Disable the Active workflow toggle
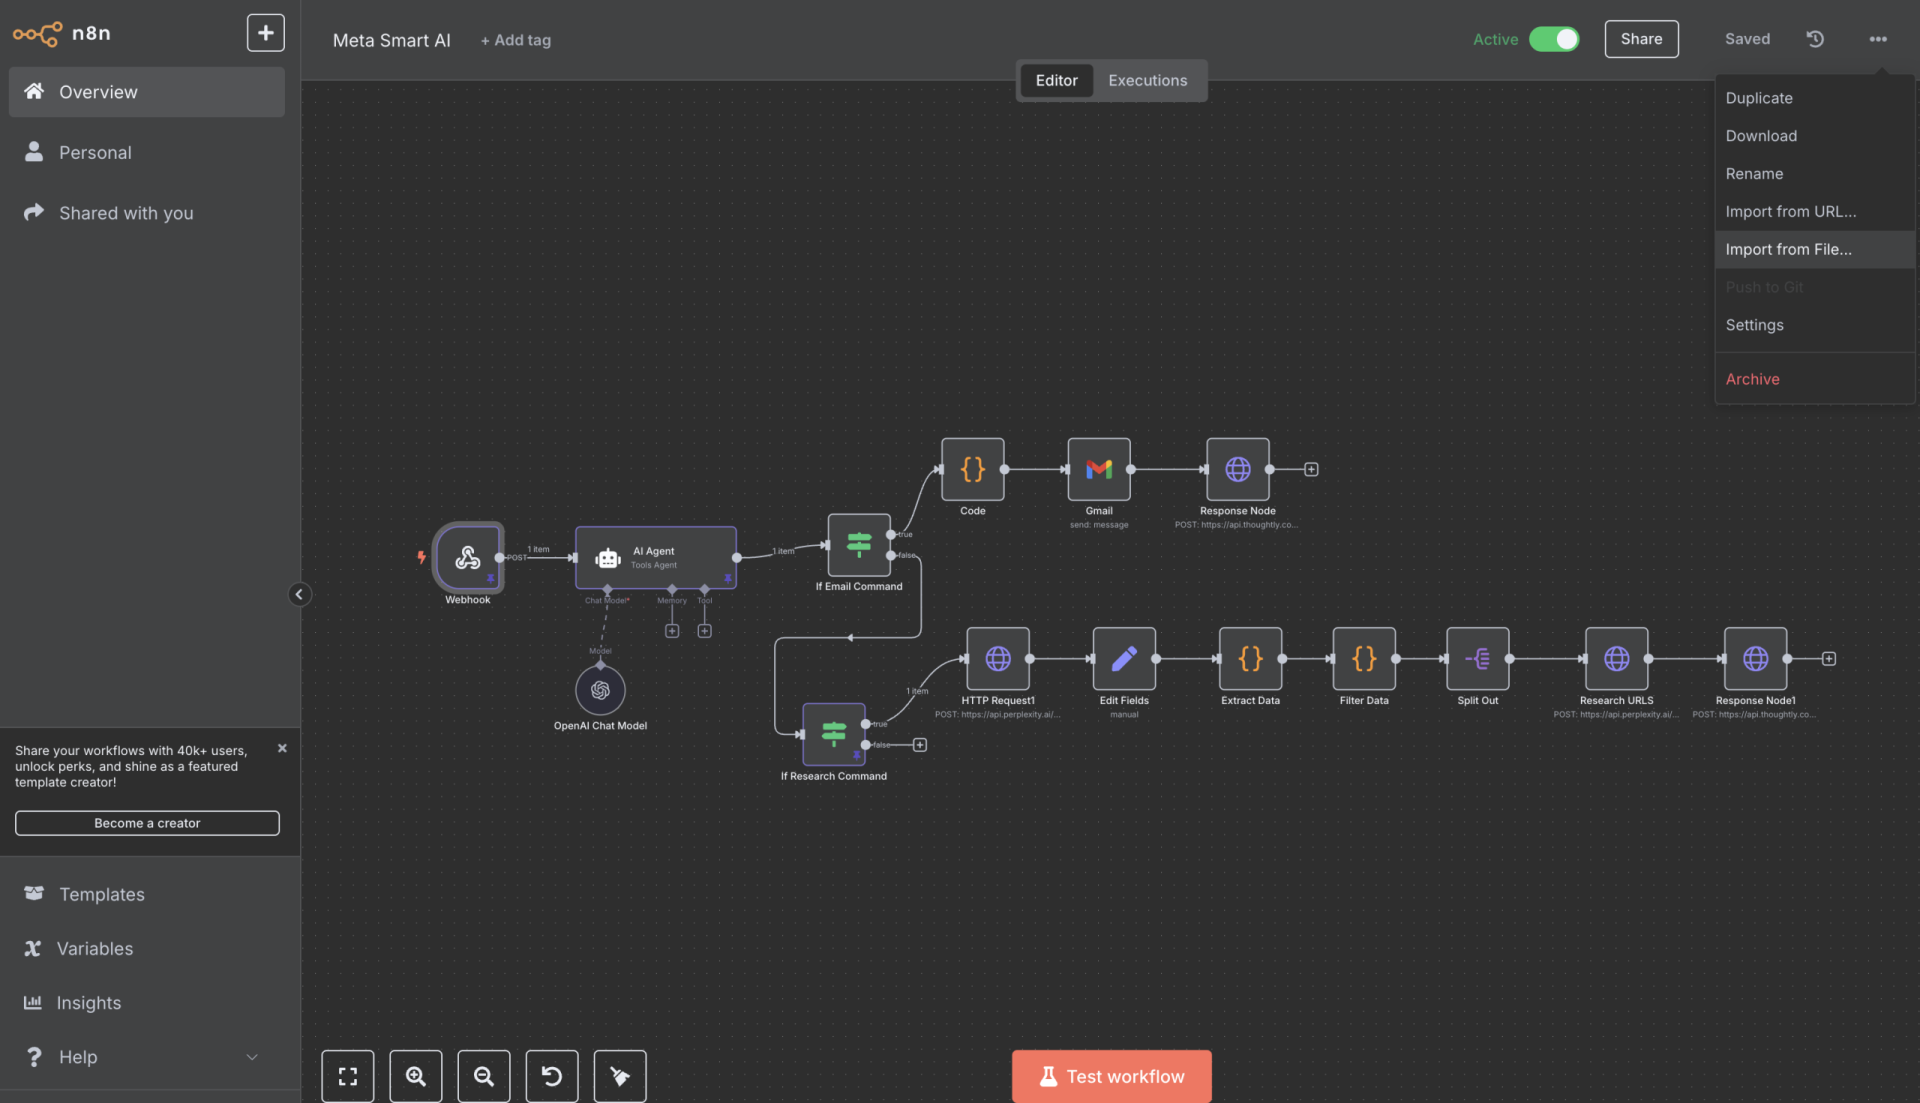This screenshot has width=1920, height=1103. (1554, 39)
